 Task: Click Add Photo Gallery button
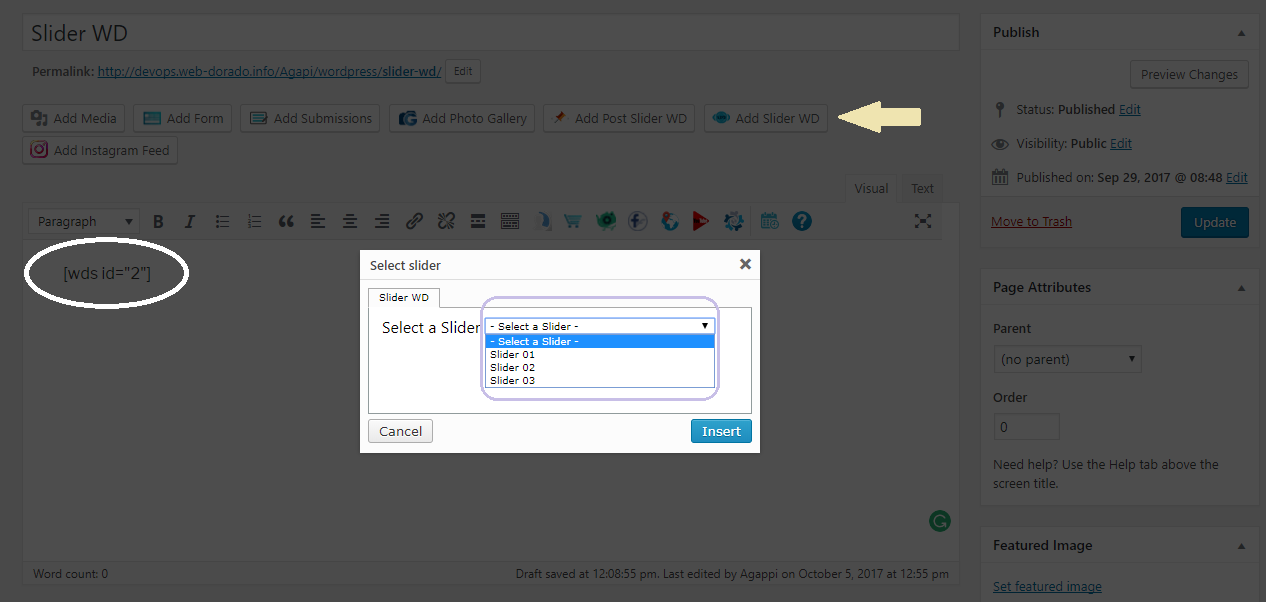point(462,118)
